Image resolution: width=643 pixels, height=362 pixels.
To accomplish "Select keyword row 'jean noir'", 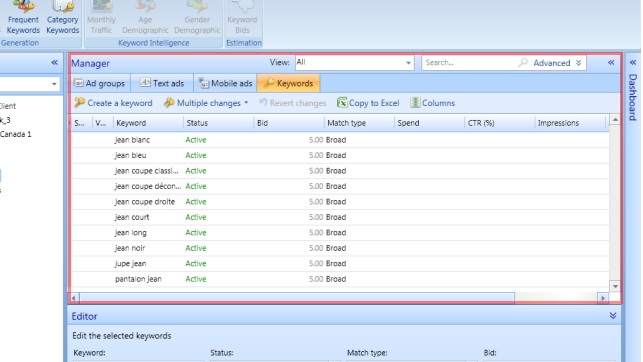I will pos(340,248).
